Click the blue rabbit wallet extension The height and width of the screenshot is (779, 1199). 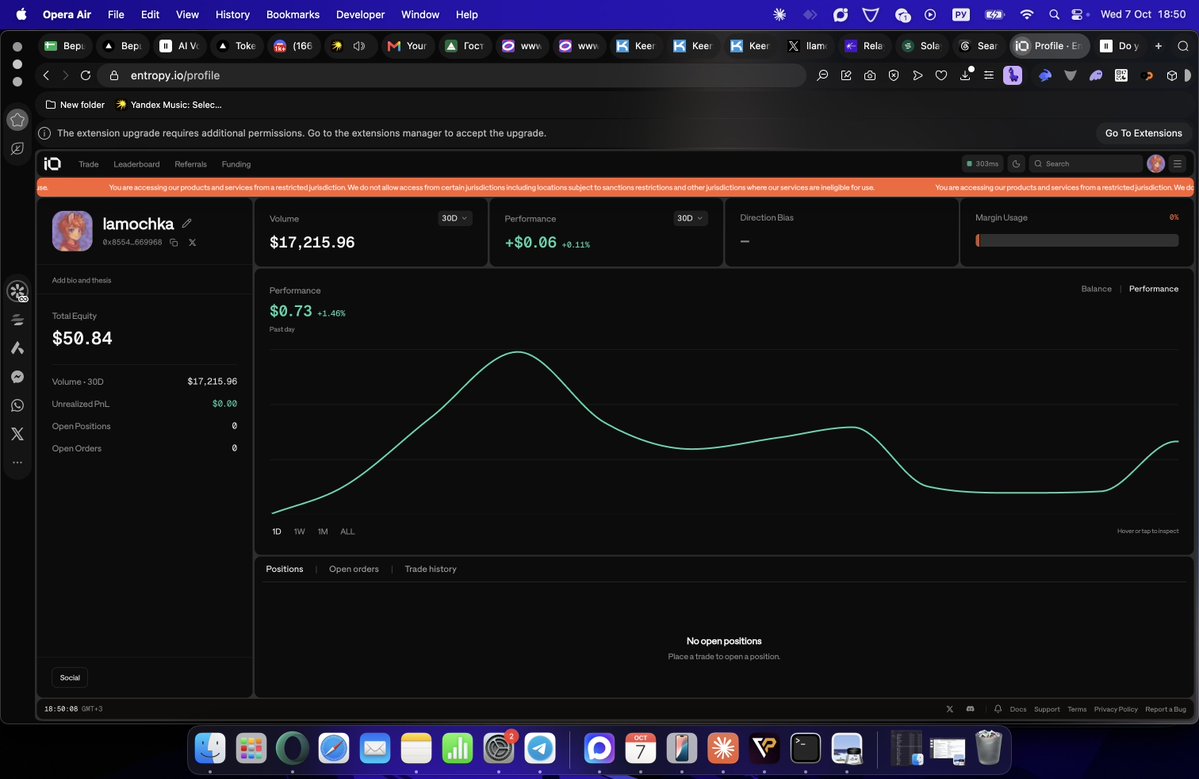[x=1045, y=75]
